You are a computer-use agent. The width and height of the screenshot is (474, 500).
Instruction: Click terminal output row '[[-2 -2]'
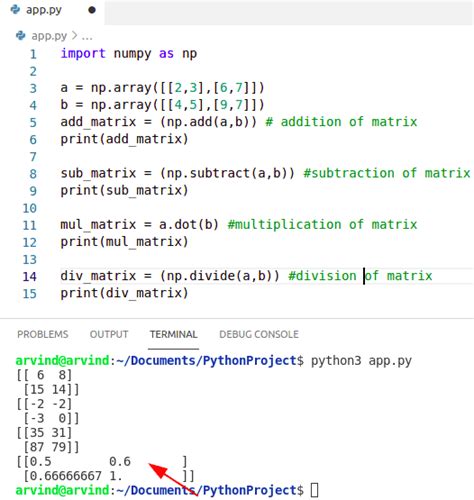pos(44,404)
